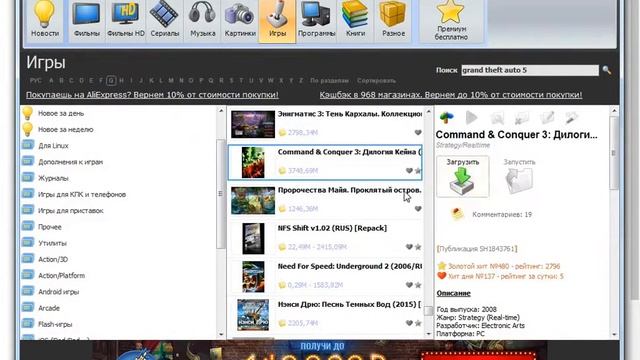This screenshot has width=640, height=360.
Task: Open the AliExpress 10% cashback link
Action: point(152,95)
